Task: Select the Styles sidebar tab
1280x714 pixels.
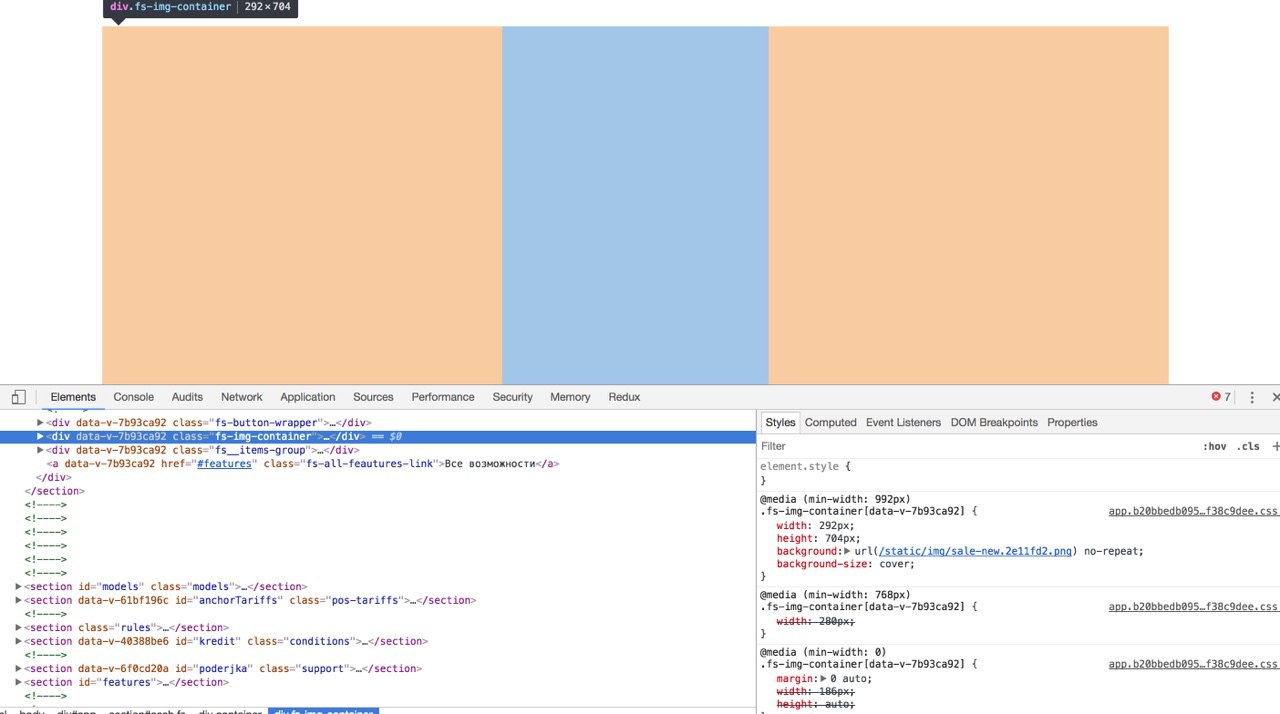Action: pos(780,423)
